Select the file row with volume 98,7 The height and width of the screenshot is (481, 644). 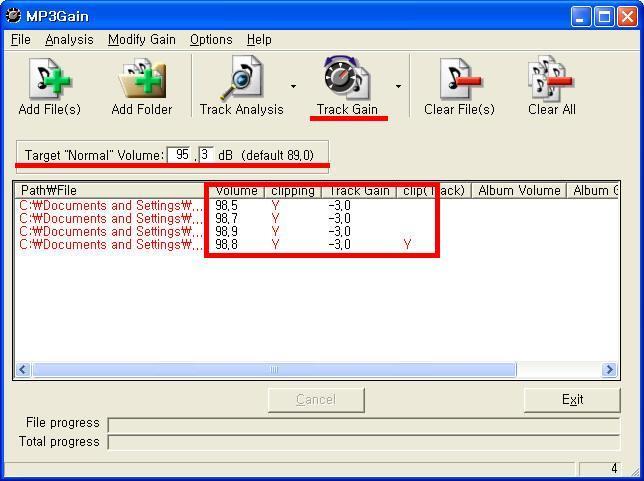coord(316,219)
